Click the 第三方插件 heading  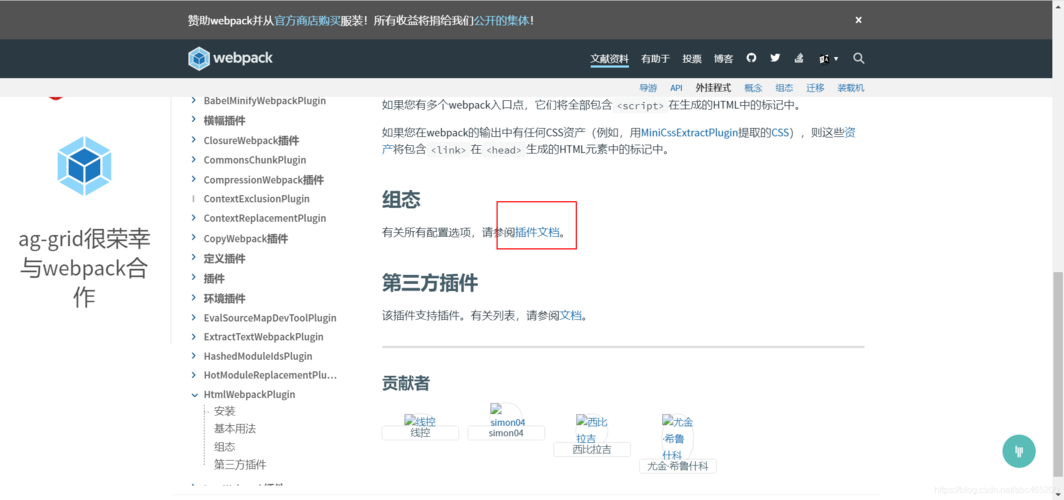tap(430, 282)
